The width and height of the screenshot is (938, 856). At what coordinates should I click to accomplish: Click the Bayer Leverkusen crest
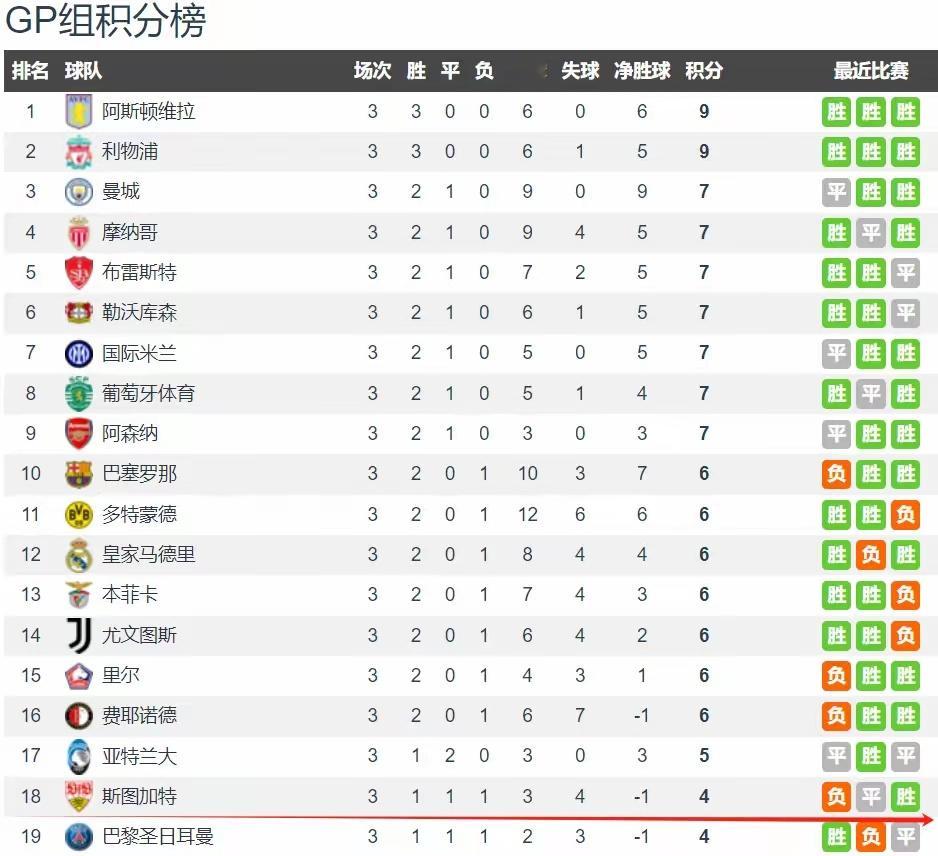pos(78,312)
